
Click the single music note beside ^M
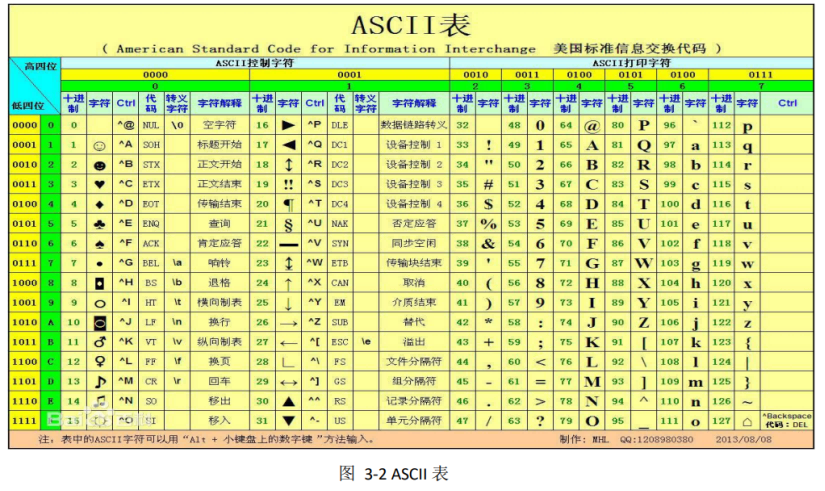pyautogui.click(x=100, y=382)
